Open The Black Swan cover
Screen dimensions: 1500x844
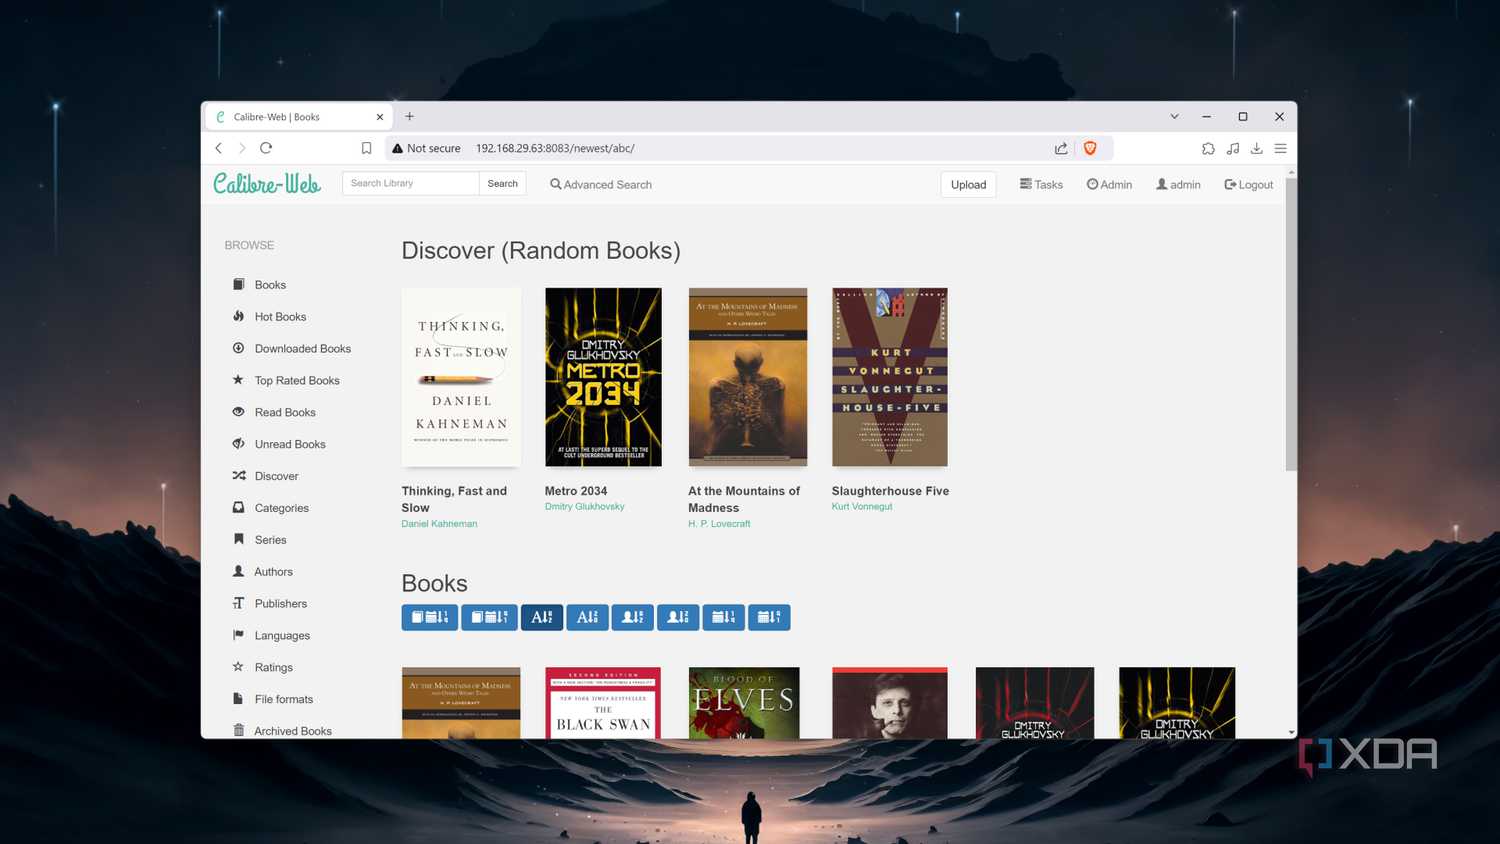[x=603, y=703]
